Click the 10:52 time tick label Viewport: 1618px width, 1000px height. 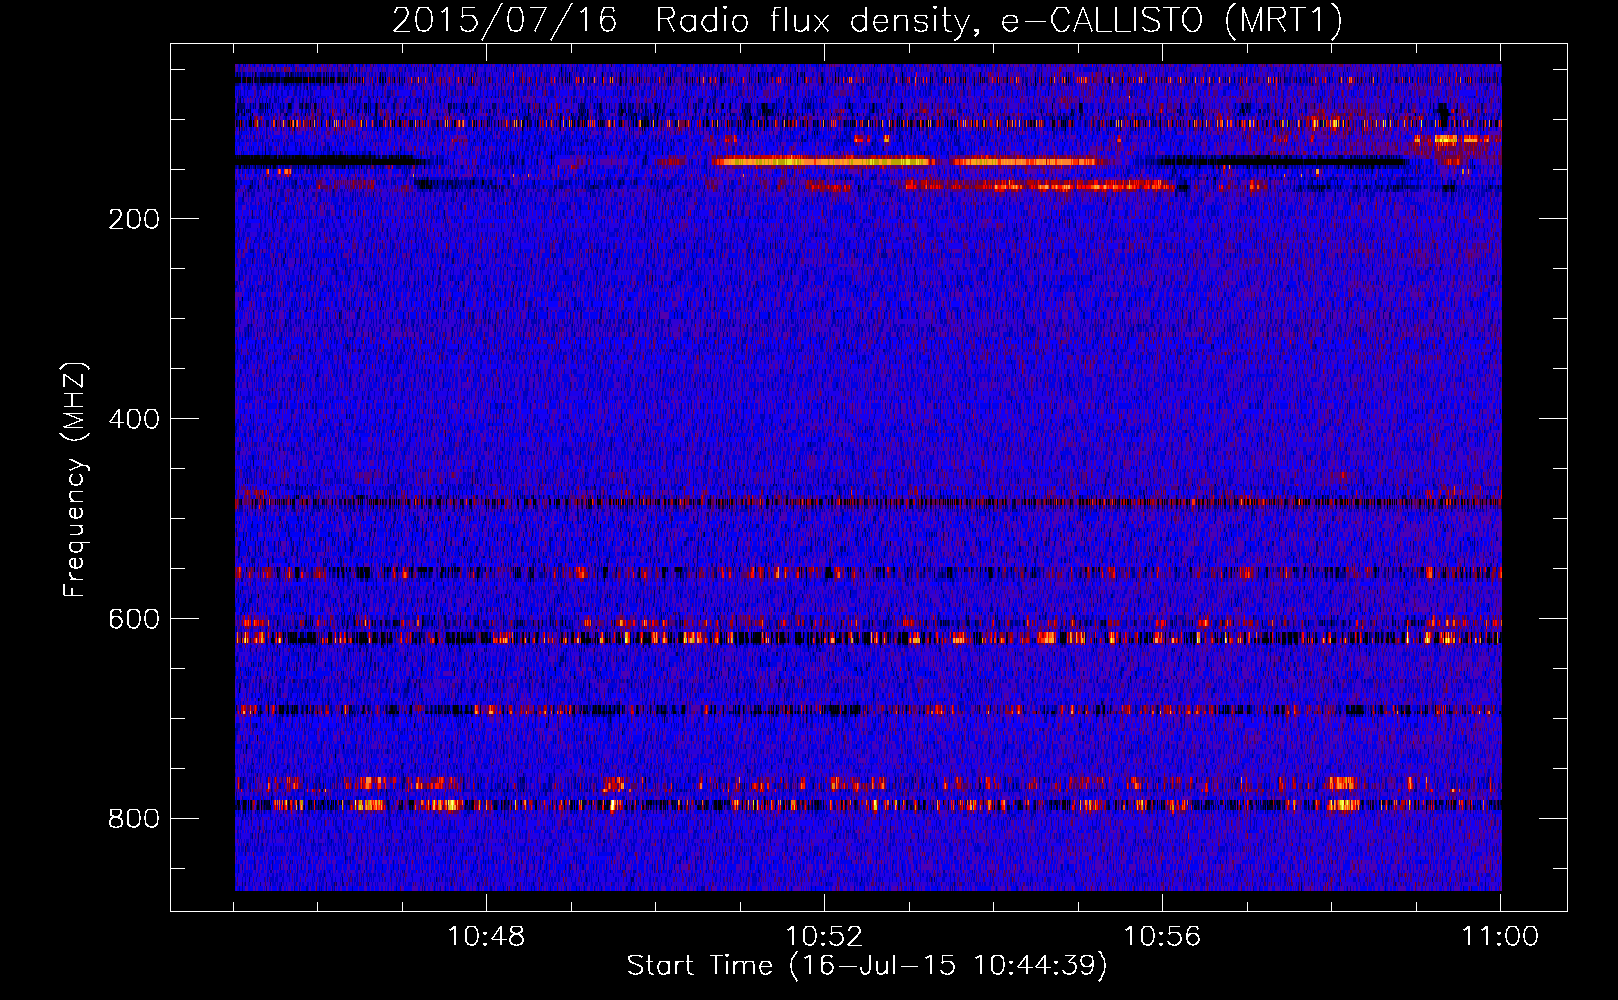click(x=824, y=937)
